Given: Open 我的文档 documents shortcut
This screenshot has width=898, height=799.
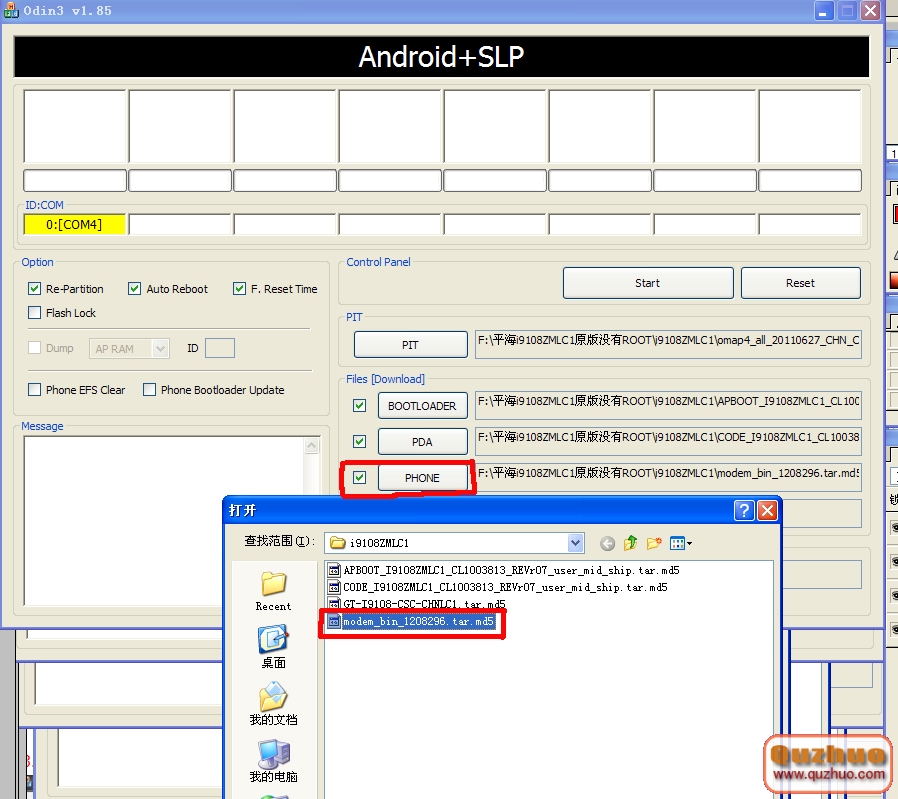Looking at the screenshot, I should [273, 704].
